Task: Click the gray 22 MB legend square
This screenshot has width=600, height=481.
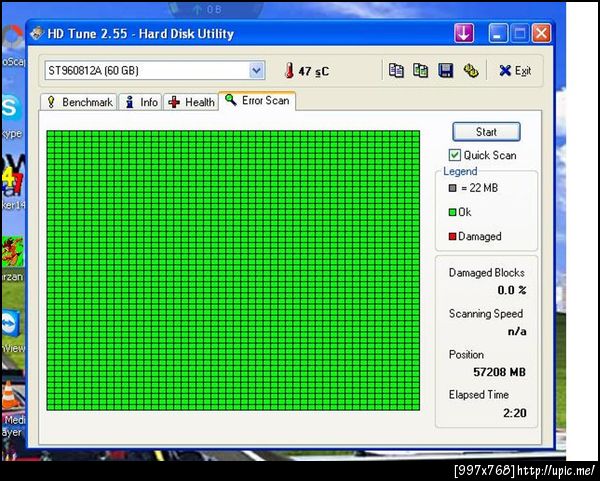Action: (x=452, y=188)
